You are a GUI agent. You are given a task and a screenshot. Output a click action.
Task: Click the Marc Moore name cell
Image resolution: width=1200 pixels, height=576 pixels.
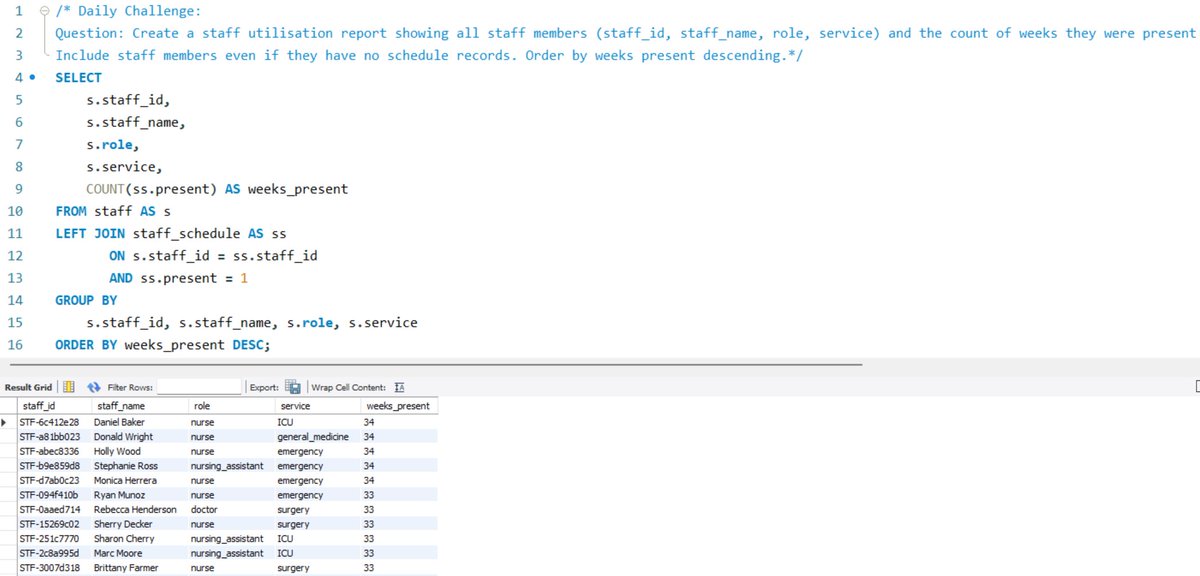tap(139, 553)
